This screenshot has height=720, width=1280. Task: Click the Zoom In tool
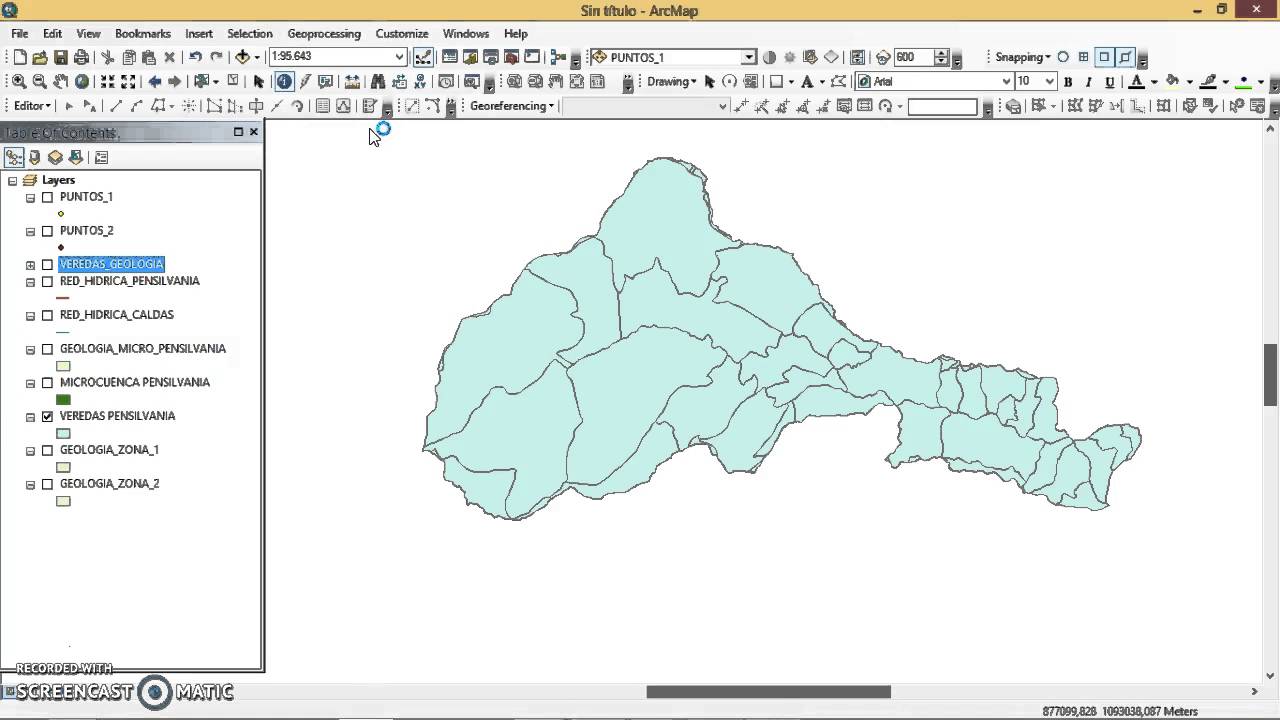[18, 81]
